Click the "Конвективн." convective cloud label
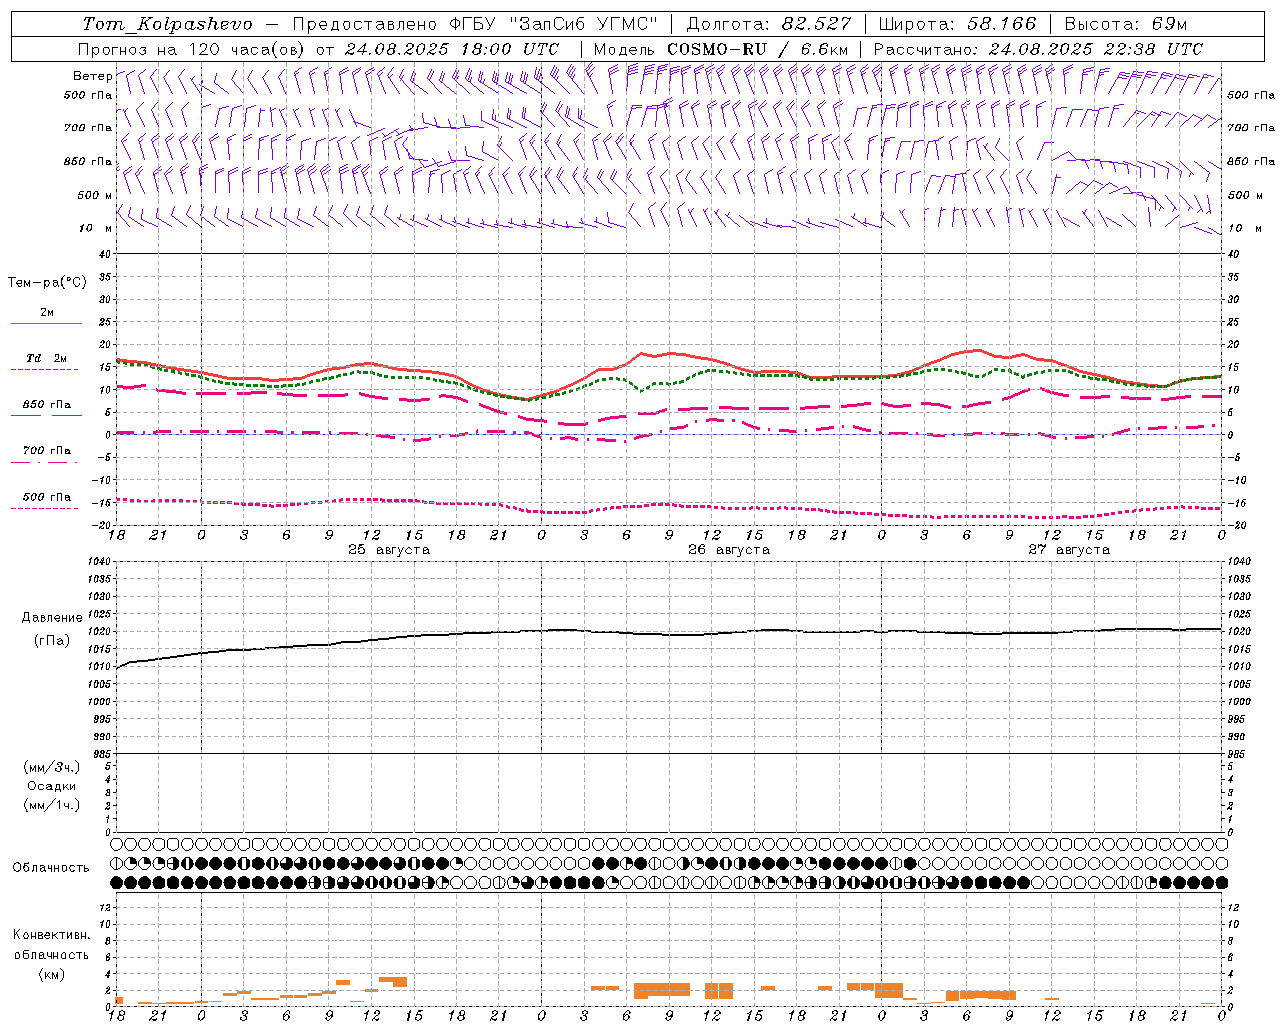This screenshot has width=1280, height=1024. pos(51,935)
